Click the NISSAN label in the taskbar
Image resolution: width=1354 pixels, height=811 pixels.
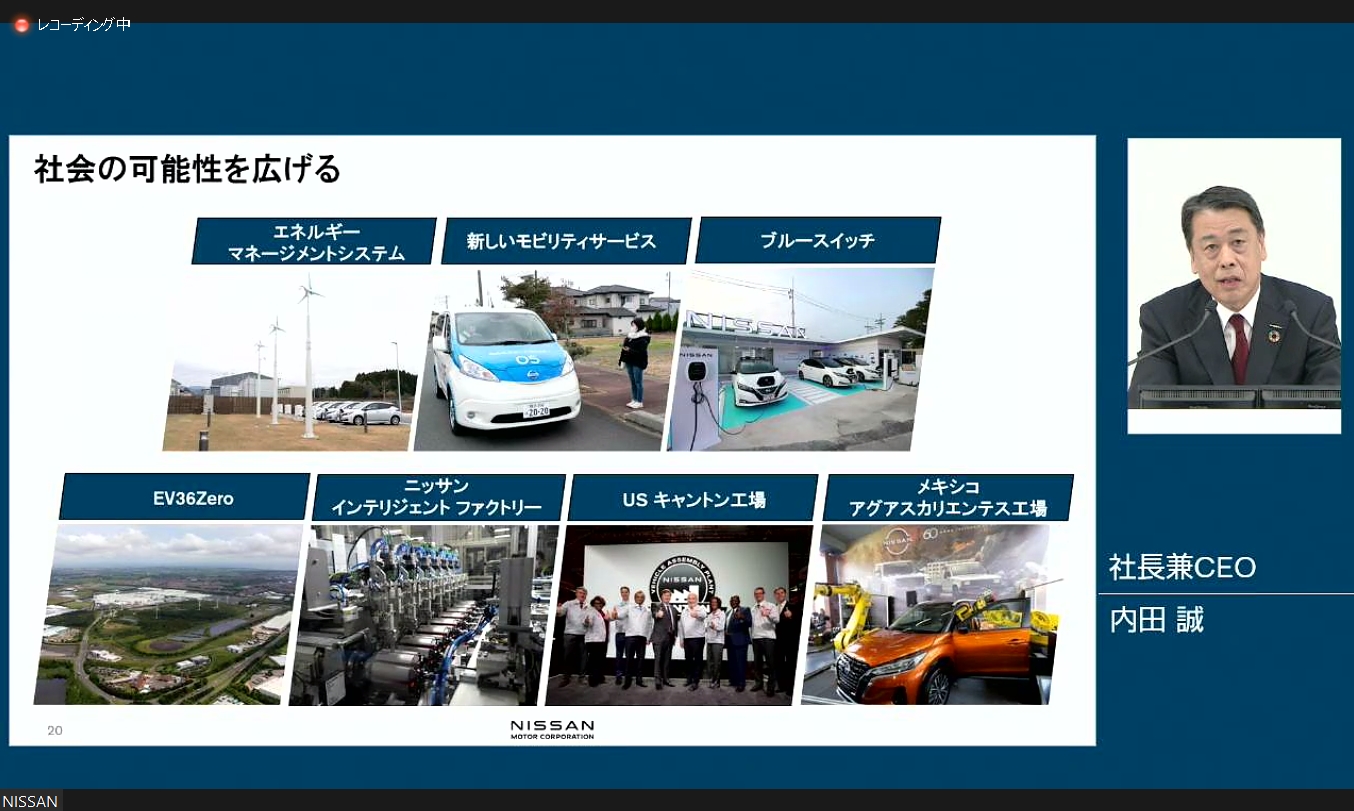pyautogui.click(x=30, y=801)
